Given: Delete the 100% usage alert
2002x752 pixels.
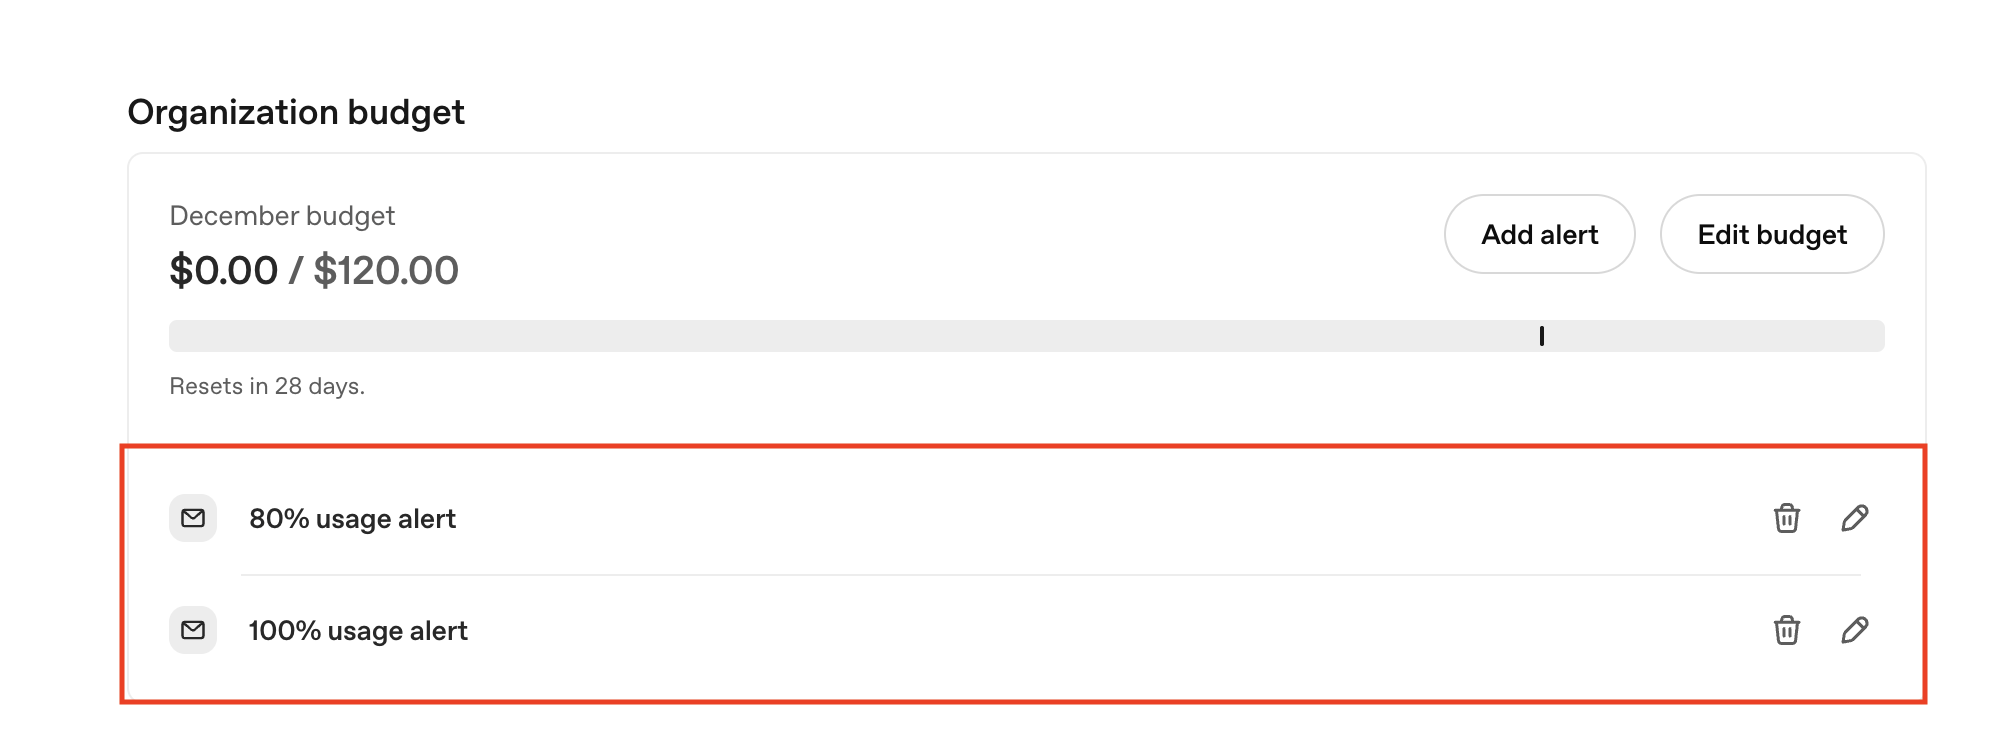Looking at the screenshot, I should pos(1786,630).
